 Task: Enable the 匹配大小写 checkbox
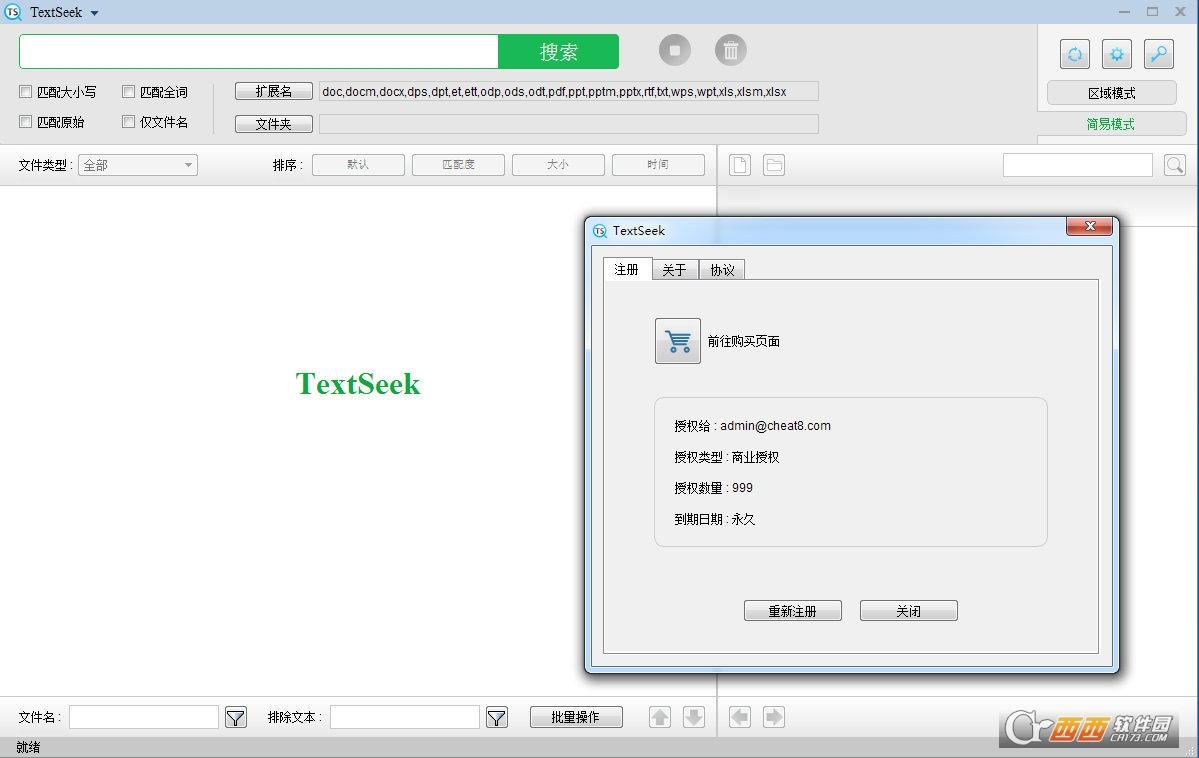(x=25, y=92)
